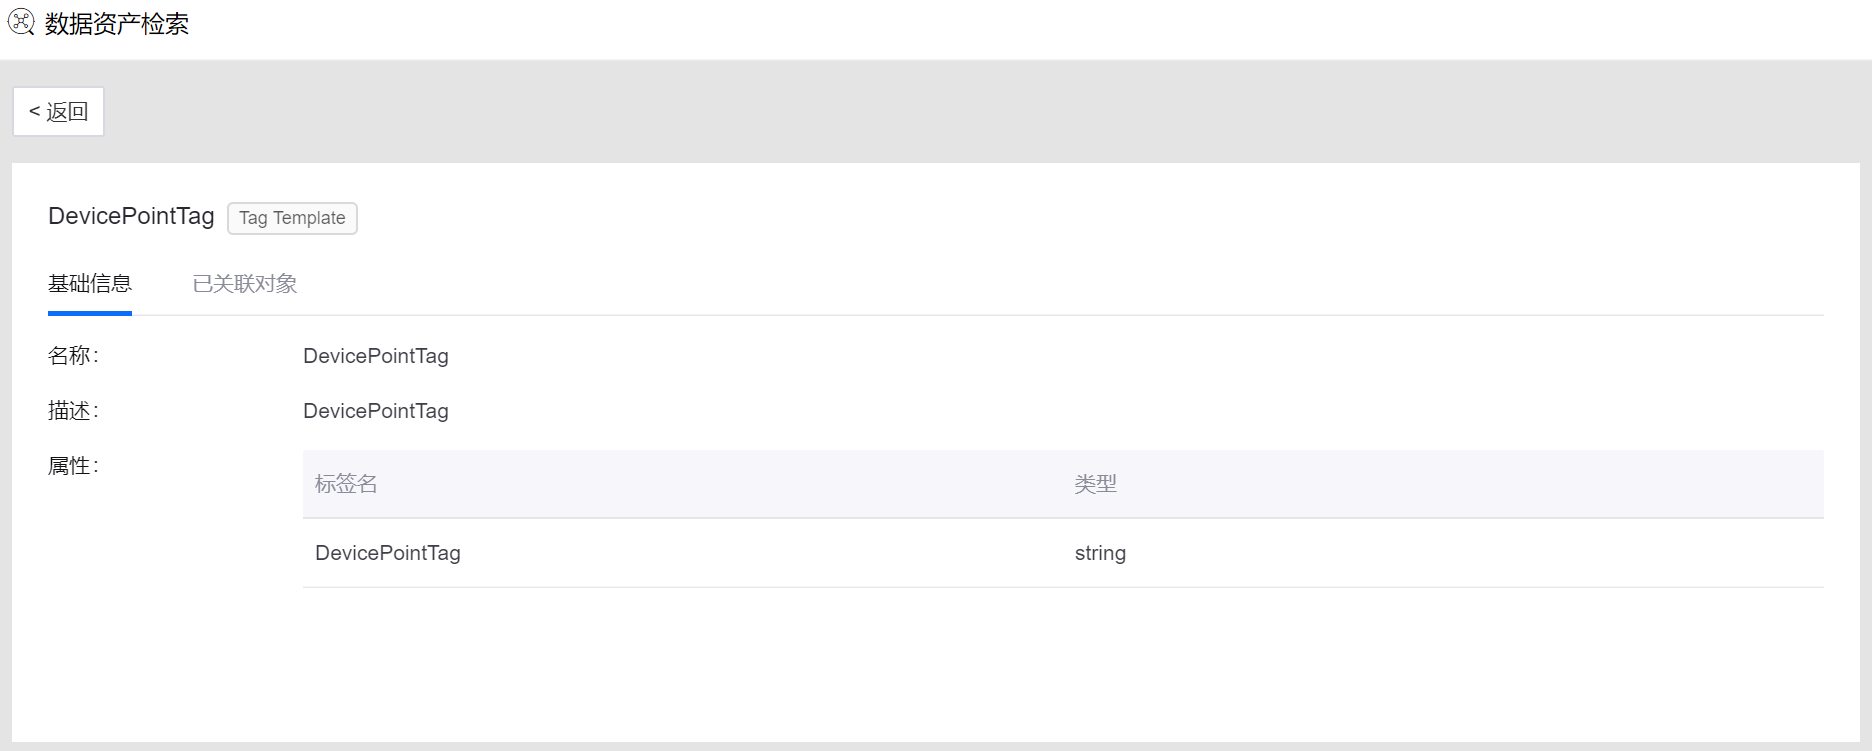Click the DevicePointTag page heading
1872x751 pixels.
[131, 216]
